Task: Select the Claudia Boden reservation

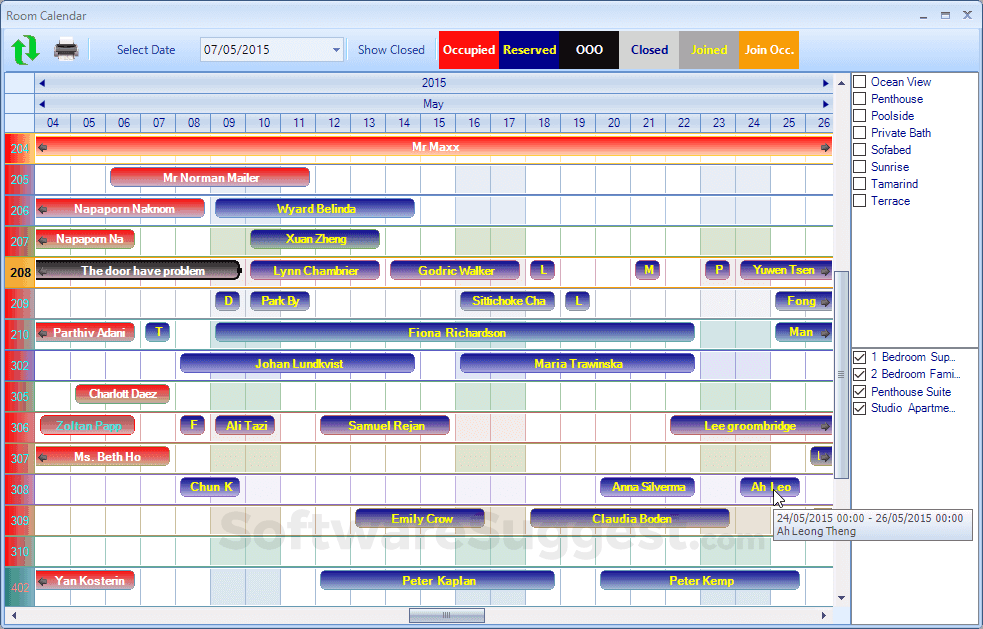Action: pos(630,519)
